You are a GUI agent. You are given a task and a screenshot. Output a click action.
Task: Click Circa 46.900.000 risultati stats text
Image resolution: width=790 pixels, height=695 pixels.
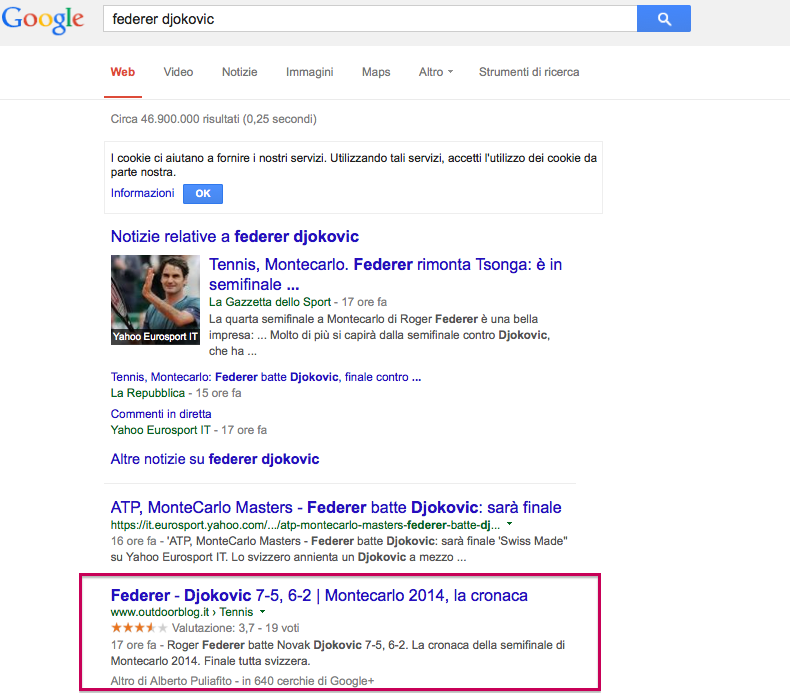[214, 119]
